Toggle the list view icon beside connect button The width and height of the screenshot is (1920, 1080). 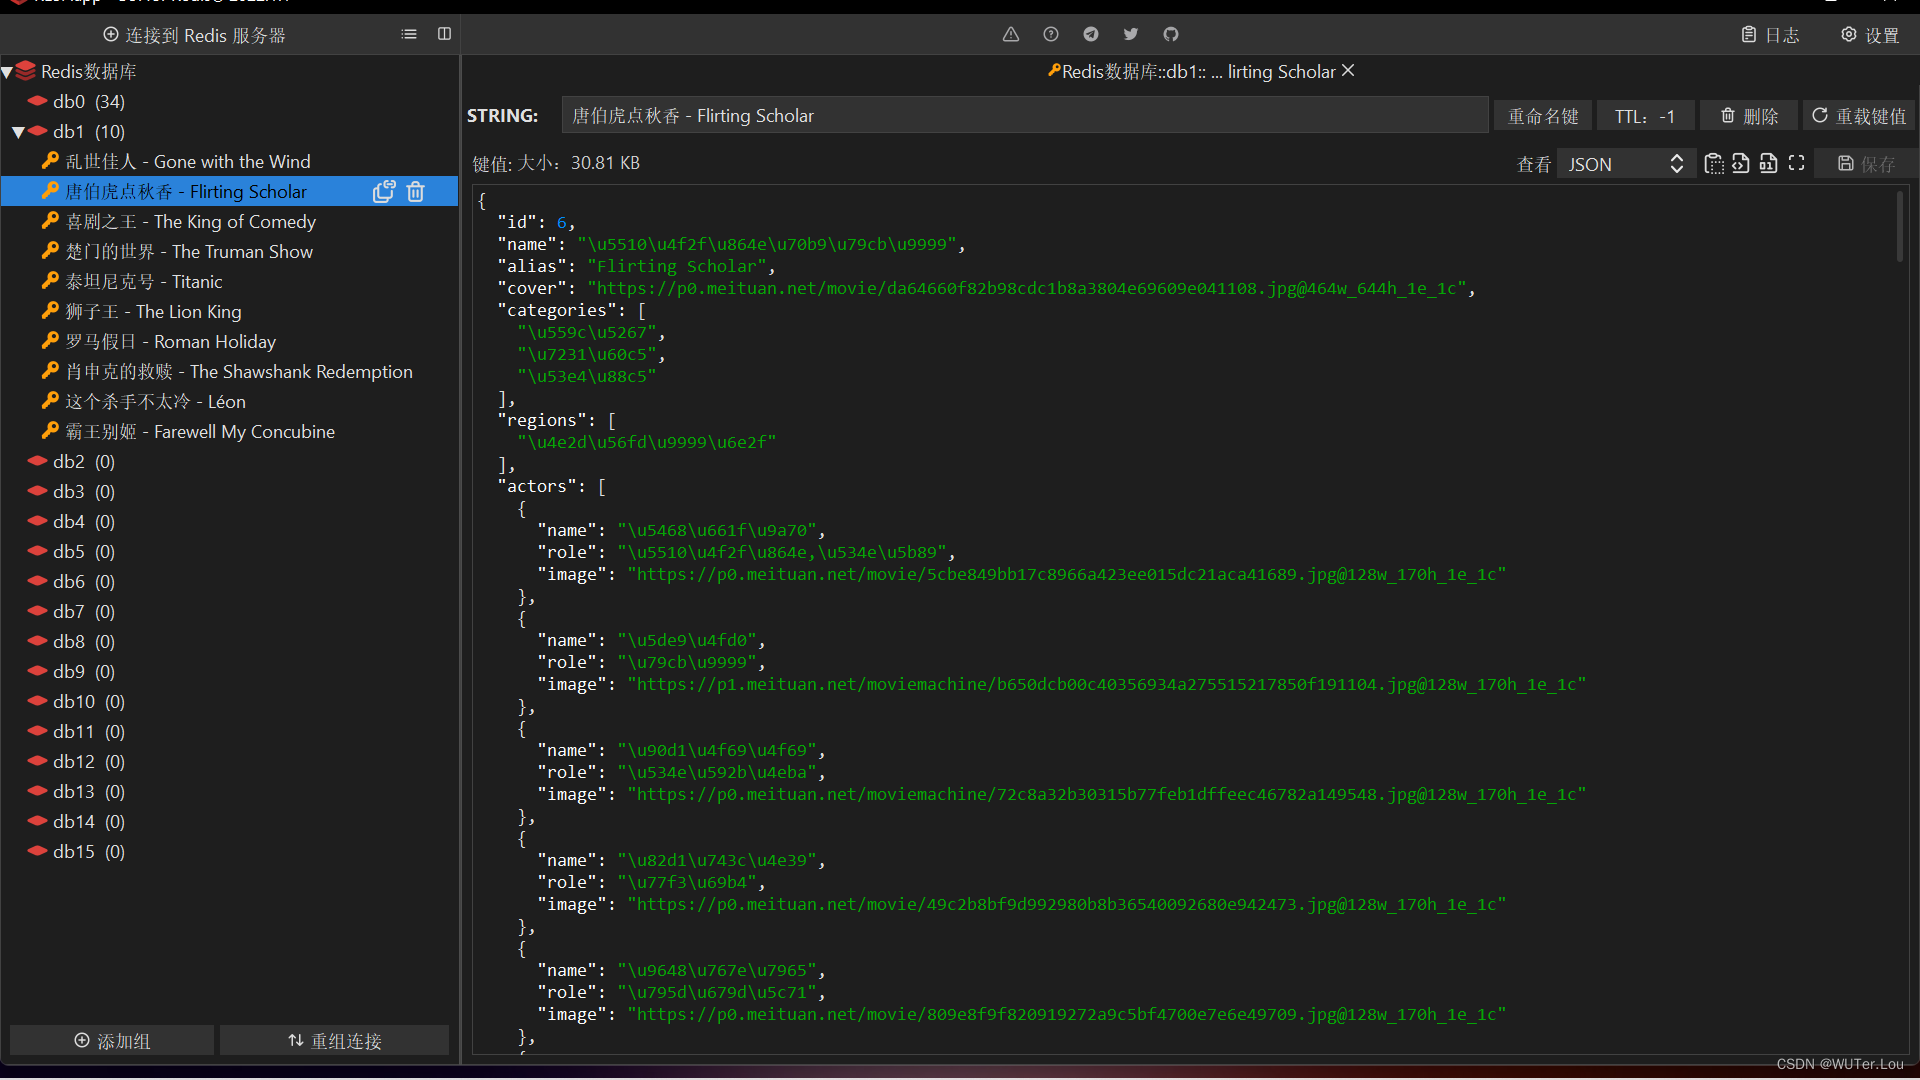point(409,35)
